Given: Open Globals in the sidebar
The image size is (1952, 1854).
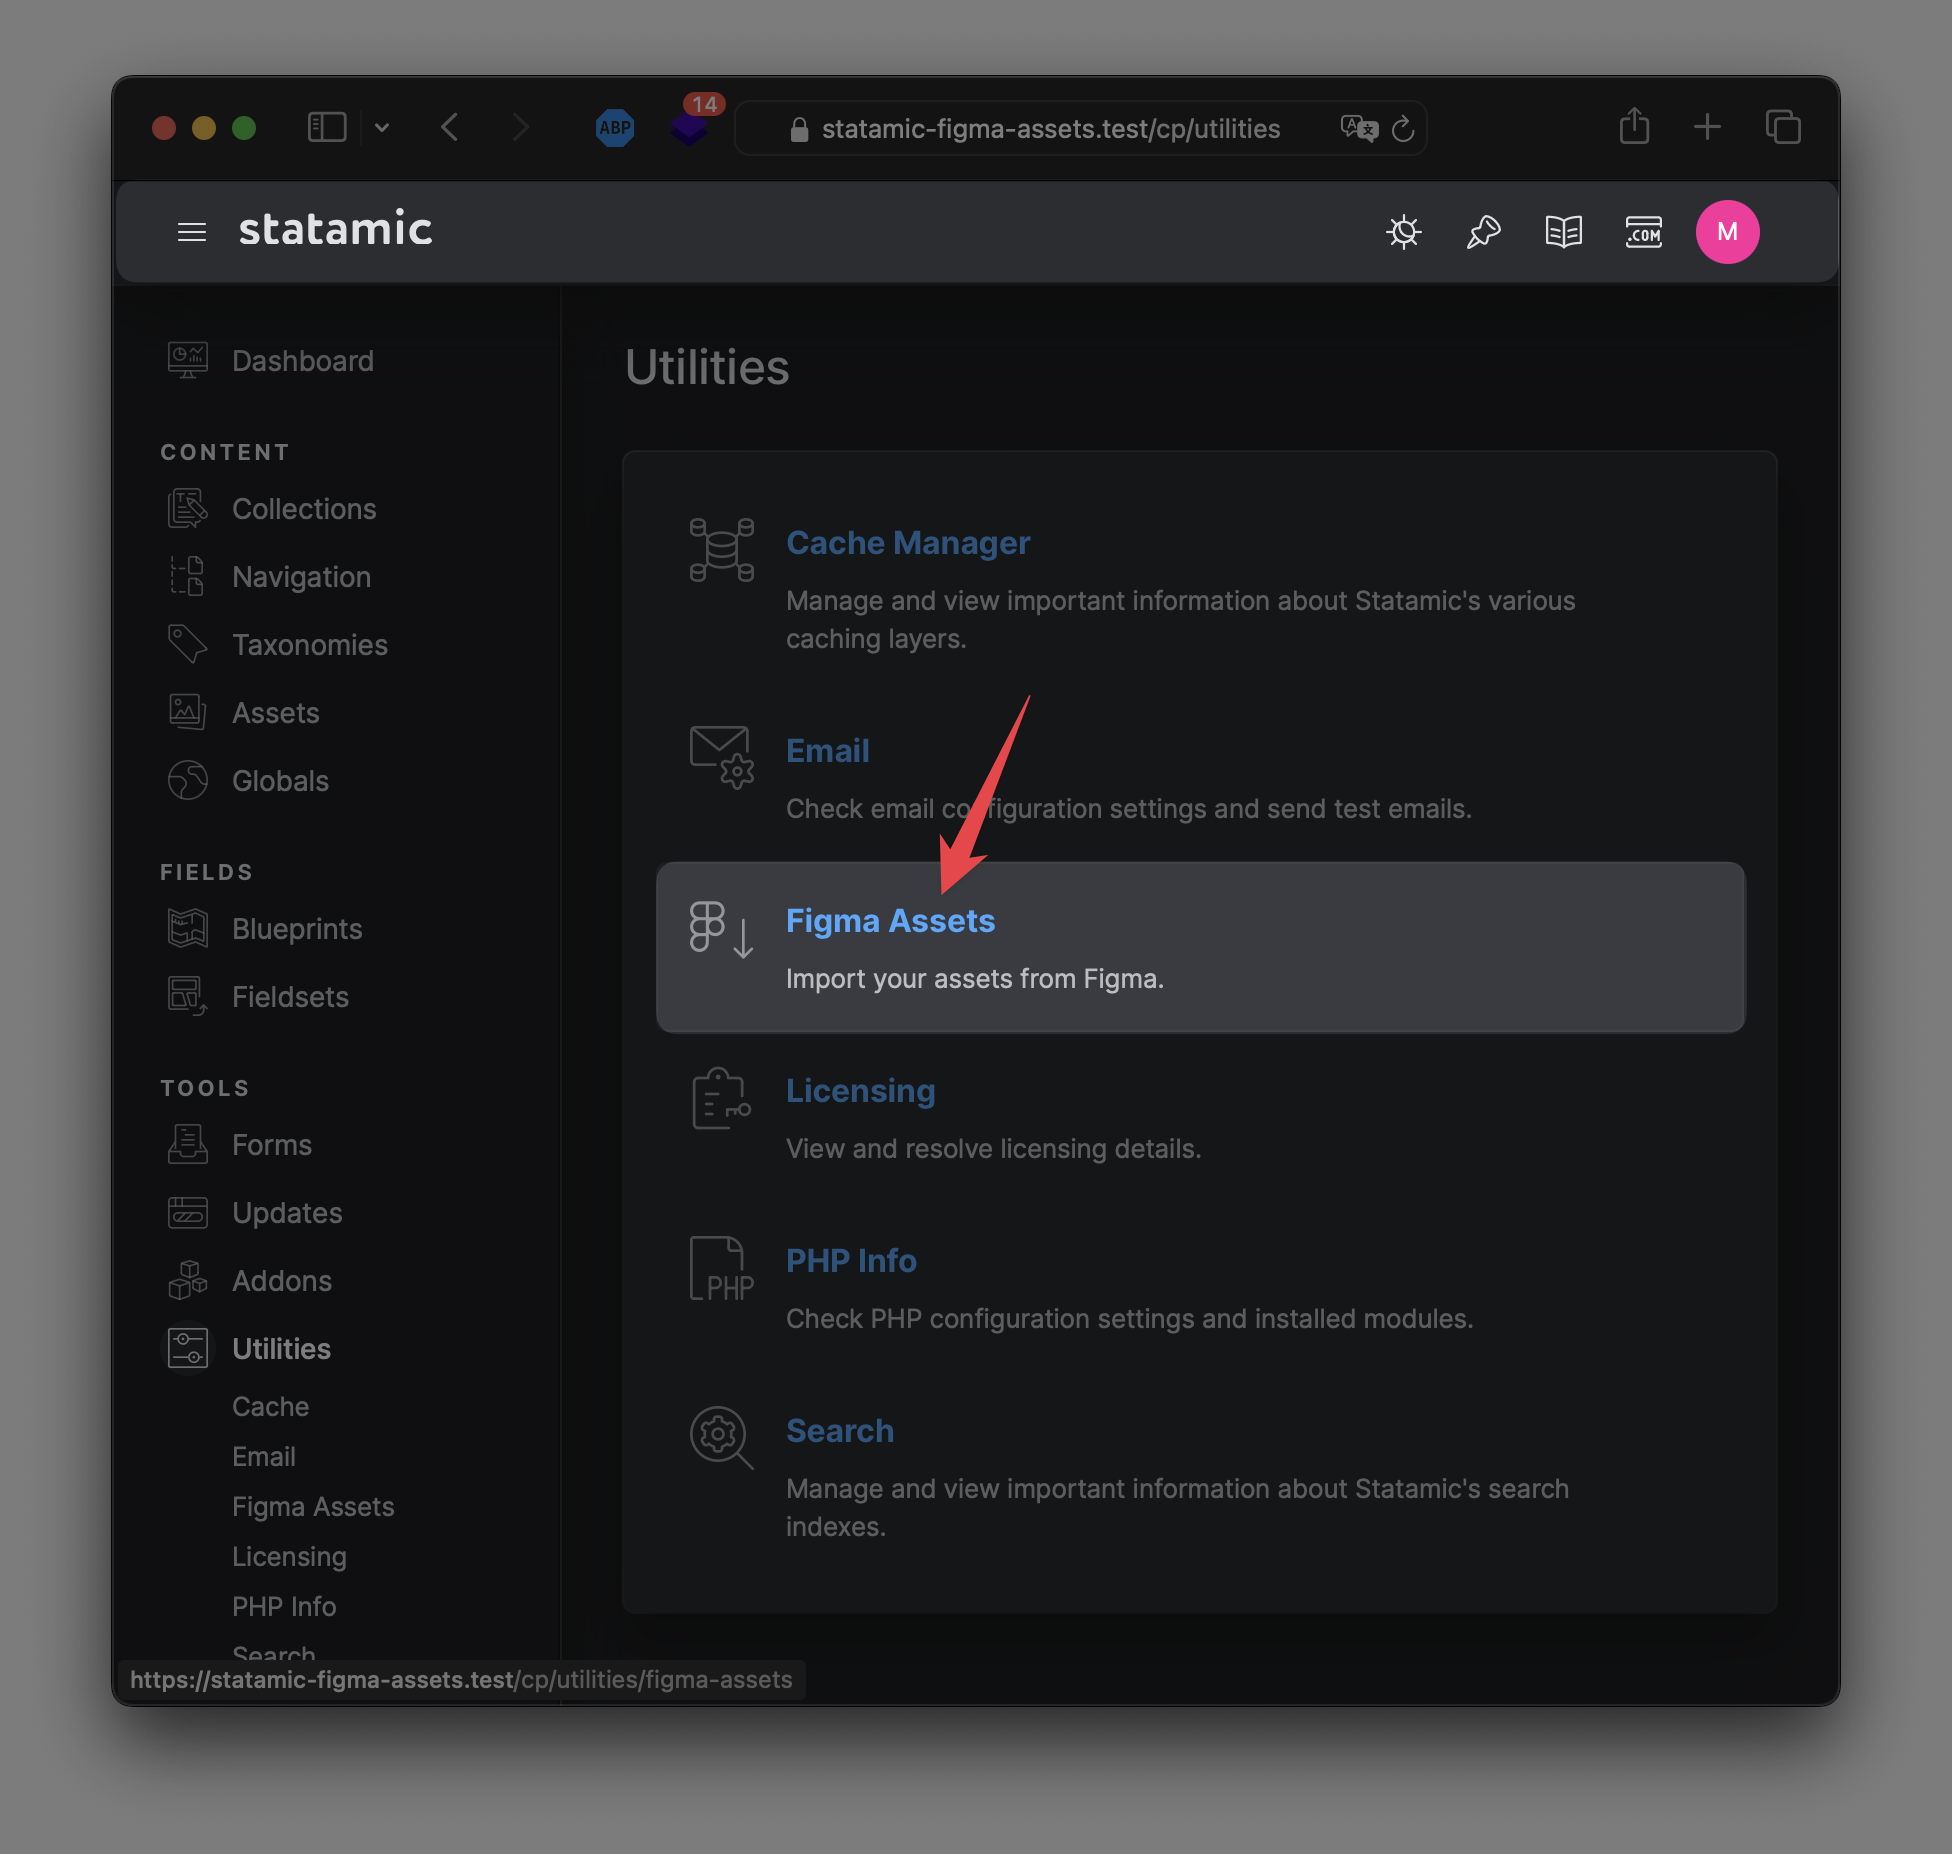Looking at the screenshot, I should pyautogui.click(x=280, y=781).
